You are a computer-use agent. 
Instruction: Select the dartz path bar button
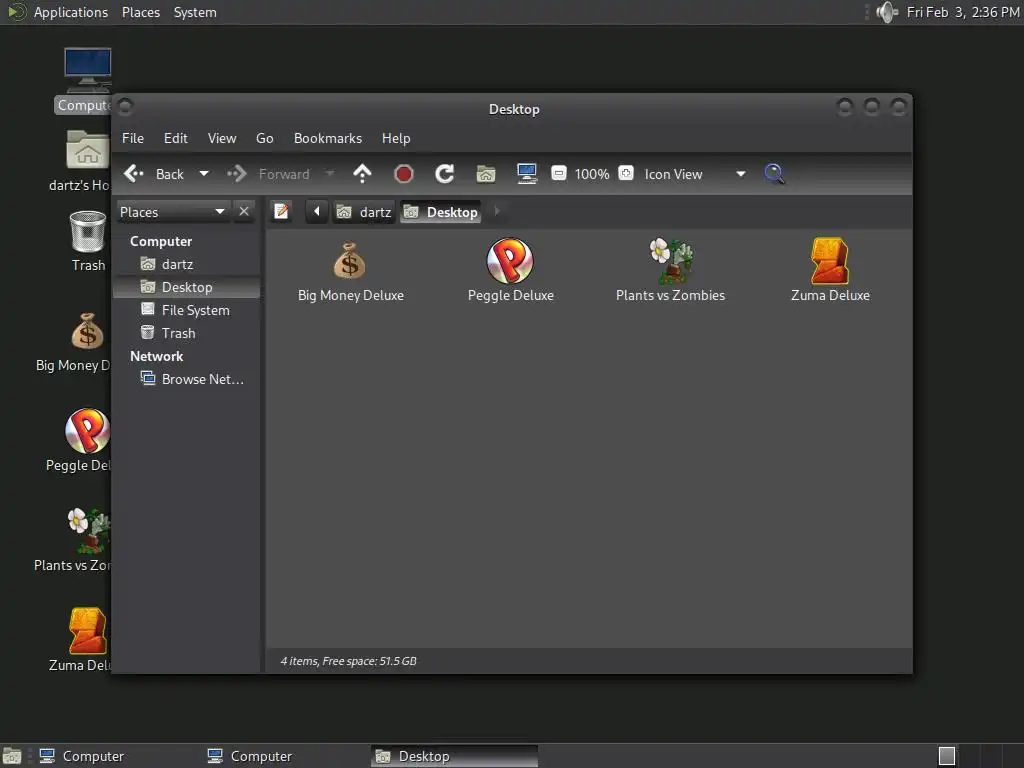[364, 212]
